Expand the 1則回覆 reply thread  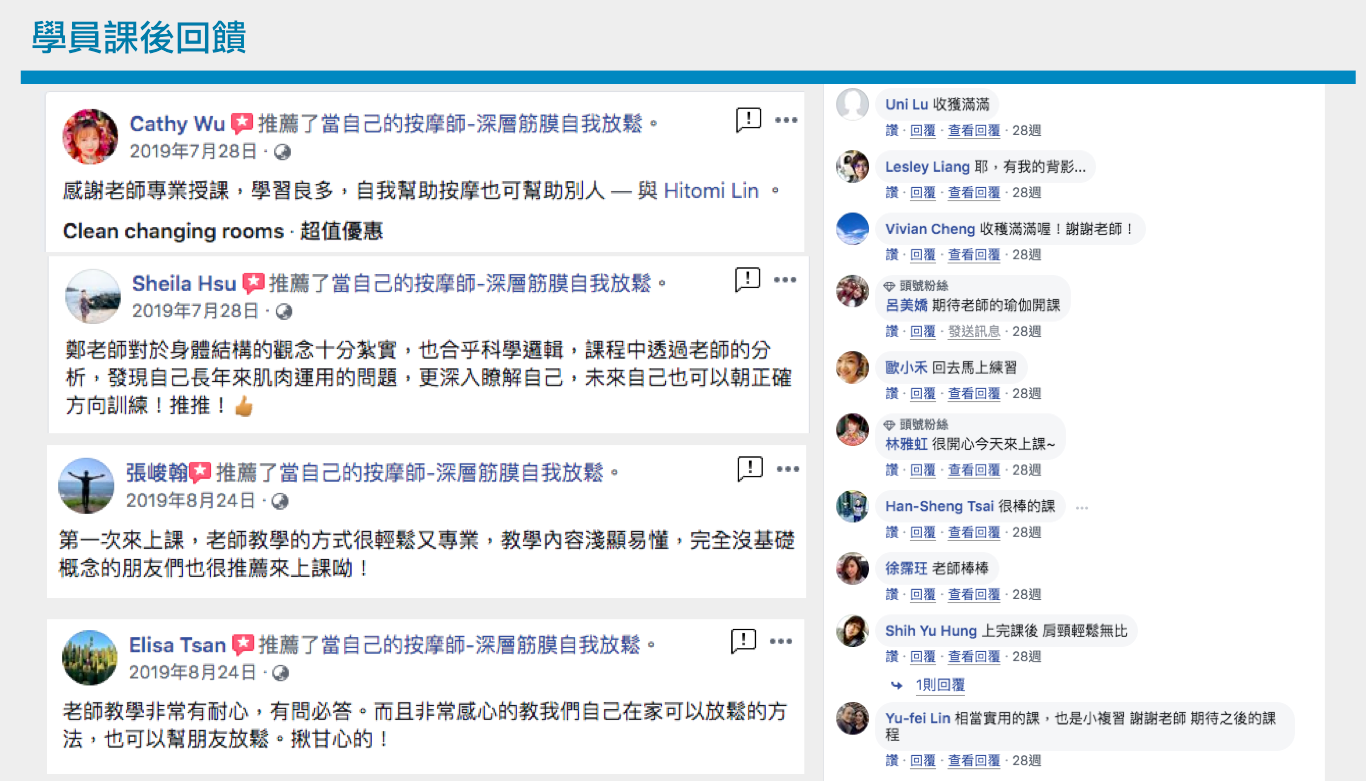click(x=939, y=686)
